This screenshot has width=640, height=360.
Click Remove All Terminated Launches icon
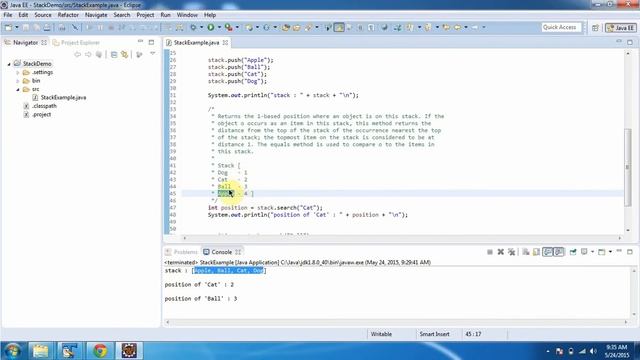pyautogui.click(x=511, y=252)
